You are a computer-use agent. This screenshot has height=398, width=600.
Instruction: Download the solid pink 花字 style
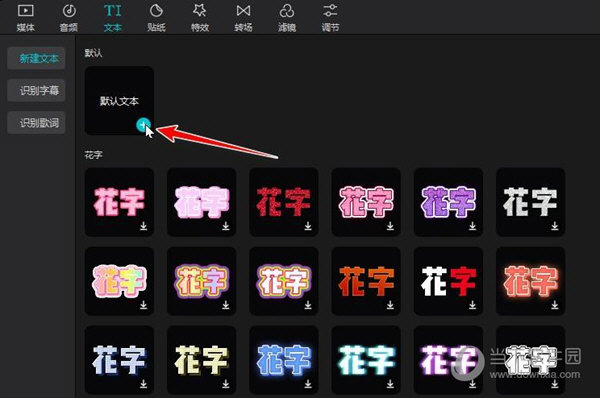coord(143,226)
